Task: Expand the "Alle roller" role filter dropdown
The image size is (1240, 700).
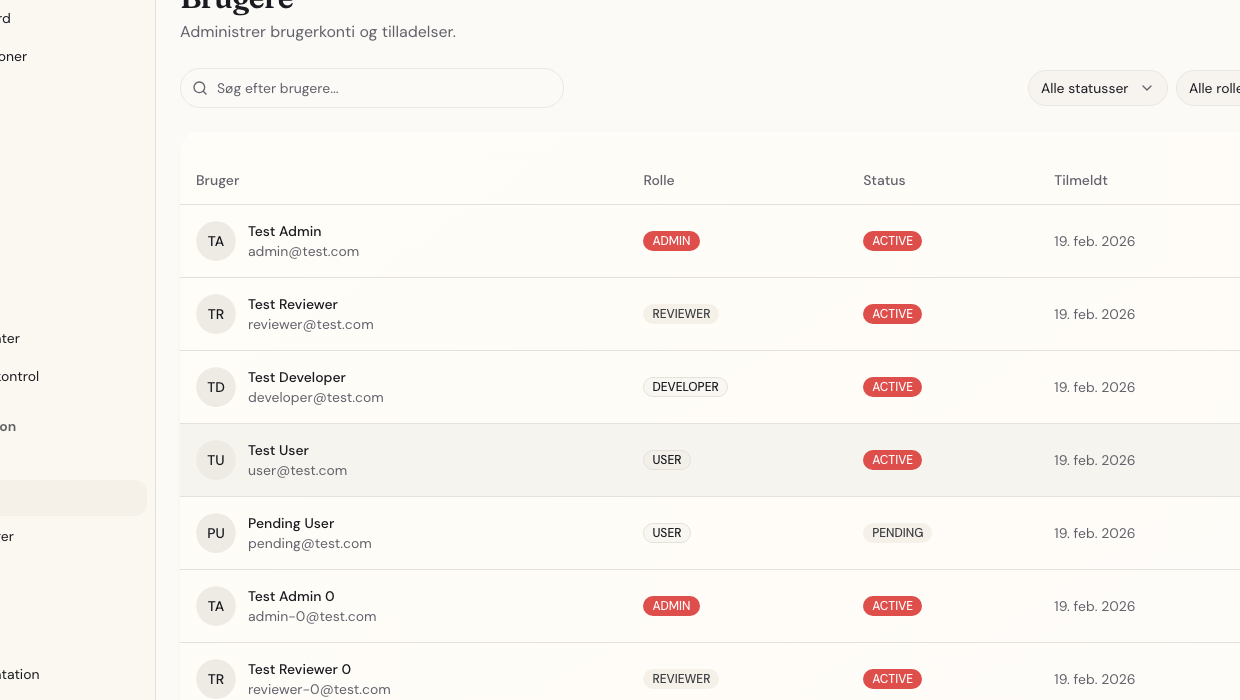Action: click(x=1212, y=88)
